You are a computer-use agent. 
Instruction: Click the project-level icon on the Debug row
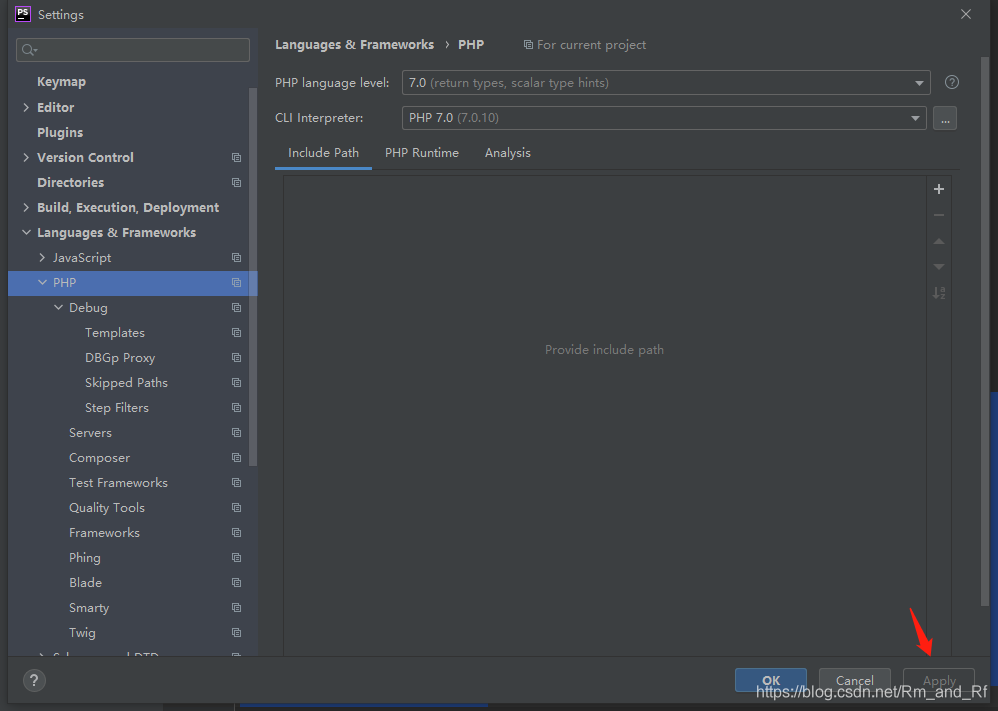[x=236, y=307]
